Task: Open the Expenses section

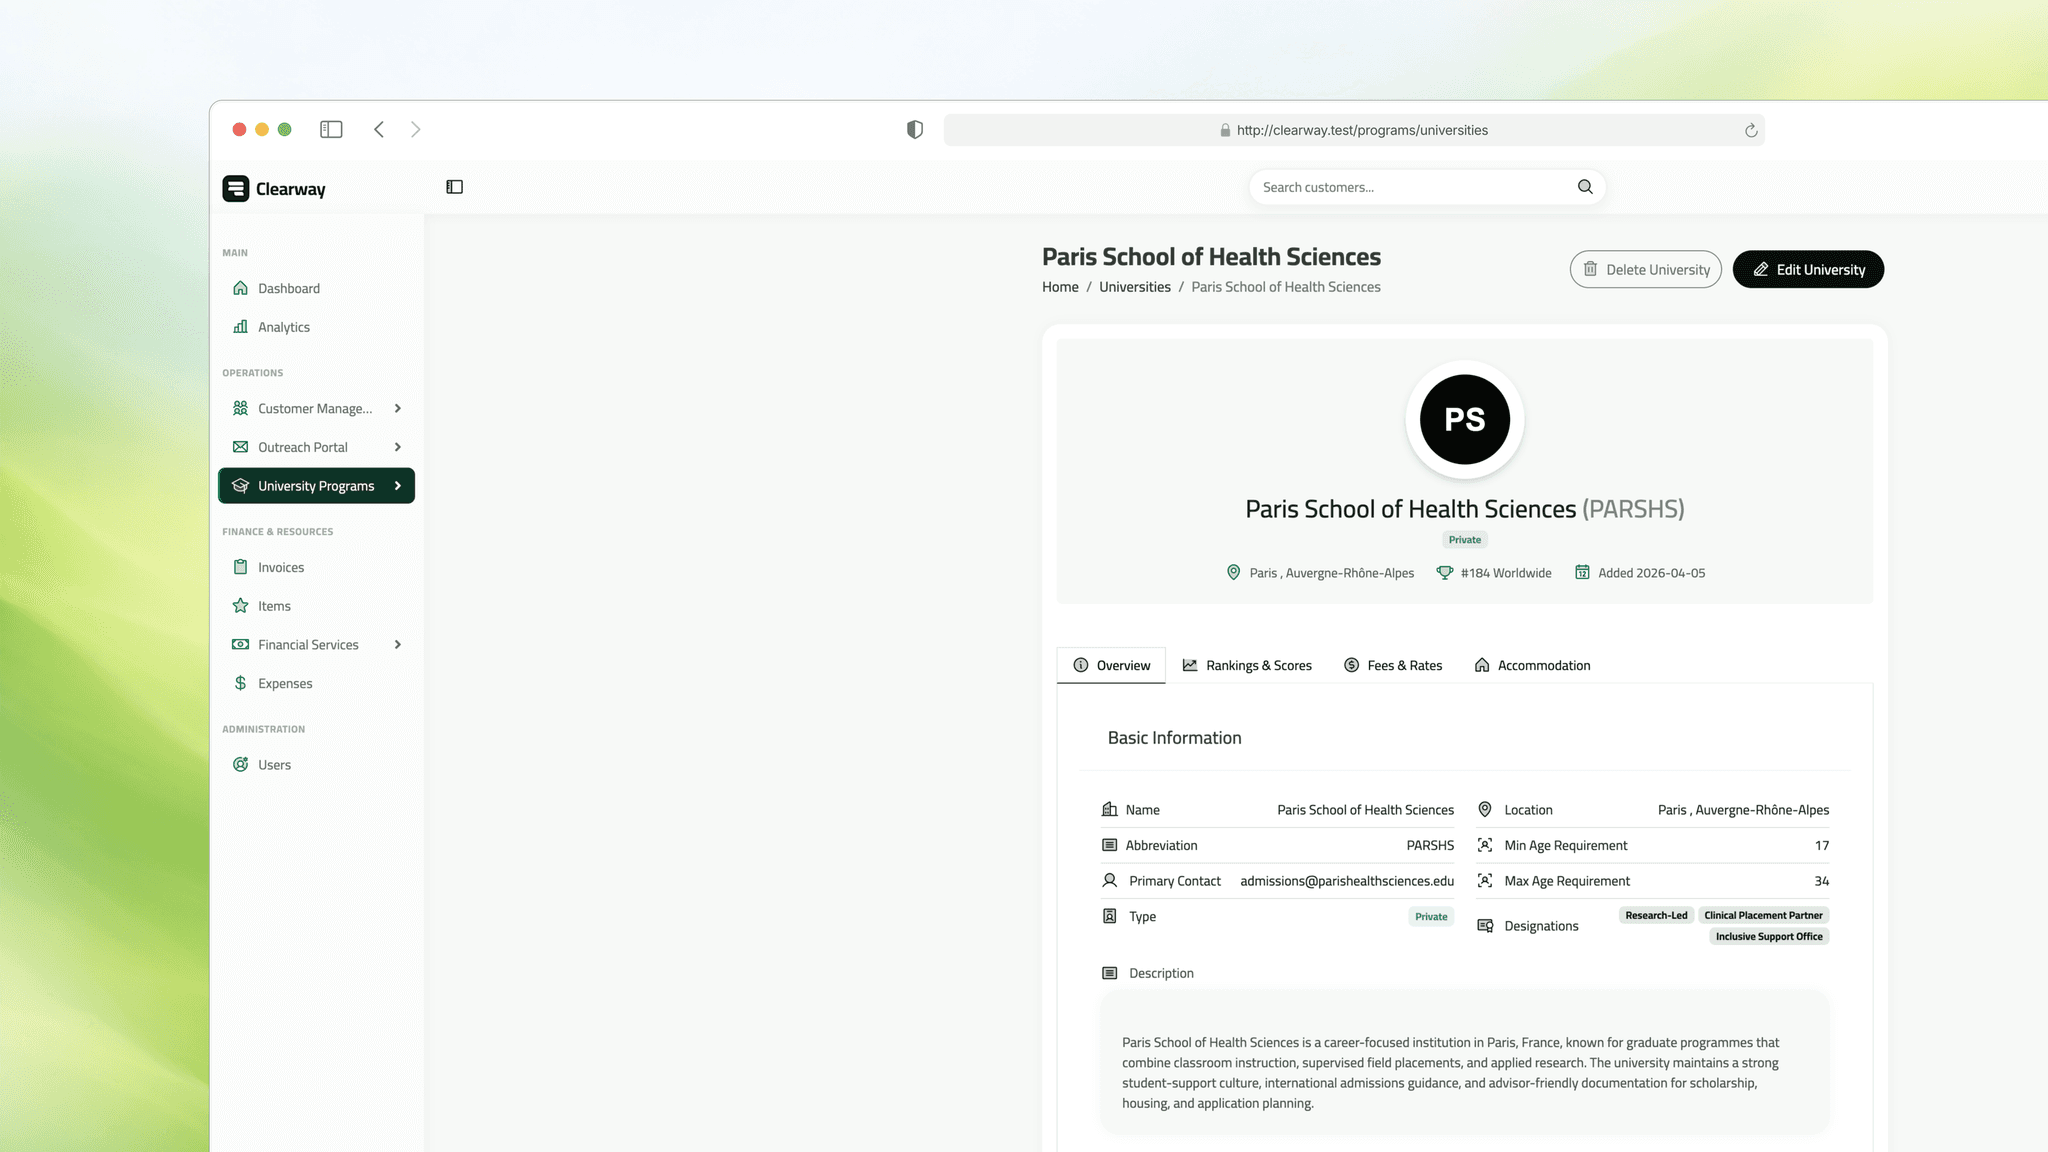Action: pos(285,684)
